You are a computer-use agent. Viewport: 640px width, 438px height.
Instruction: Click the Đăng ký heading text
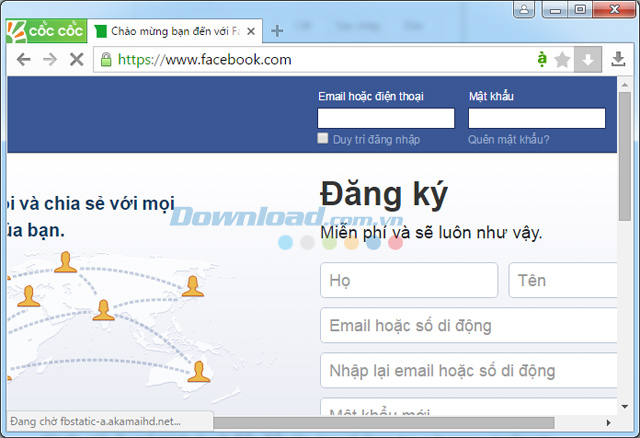coord(384,195)
